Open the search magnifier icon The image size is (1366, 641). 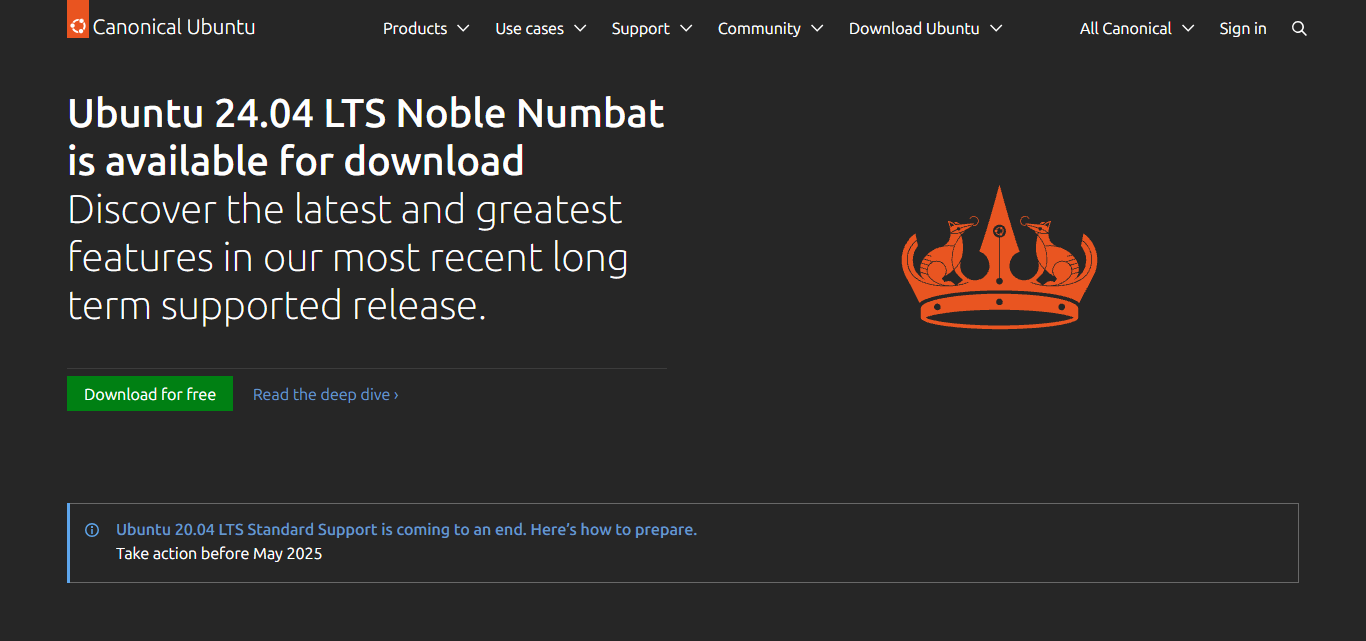tap(1299, 29)
